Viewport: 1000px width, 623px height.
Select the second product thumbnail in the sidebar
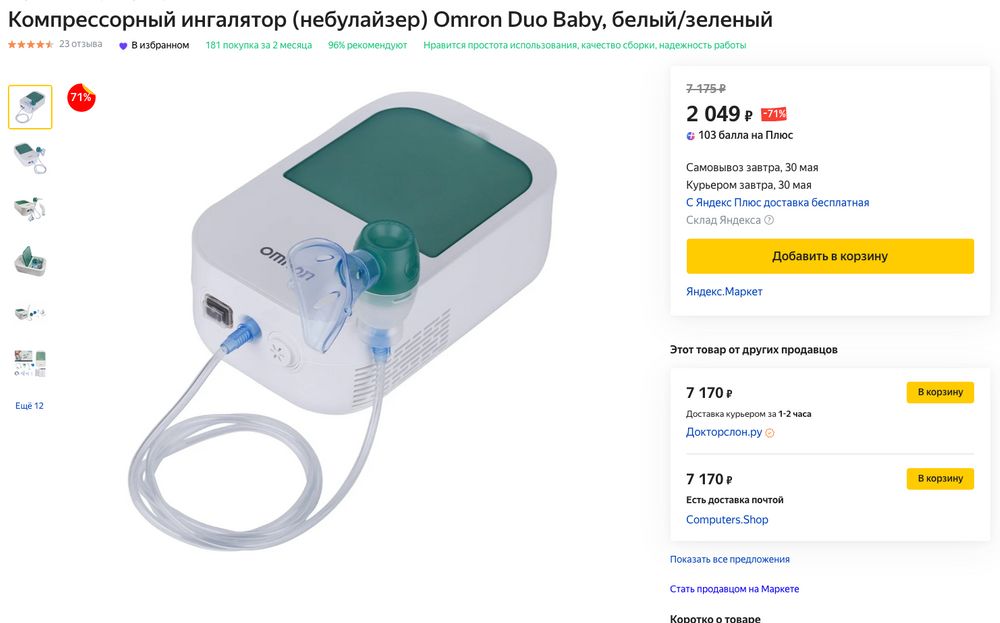pos(30,156)
